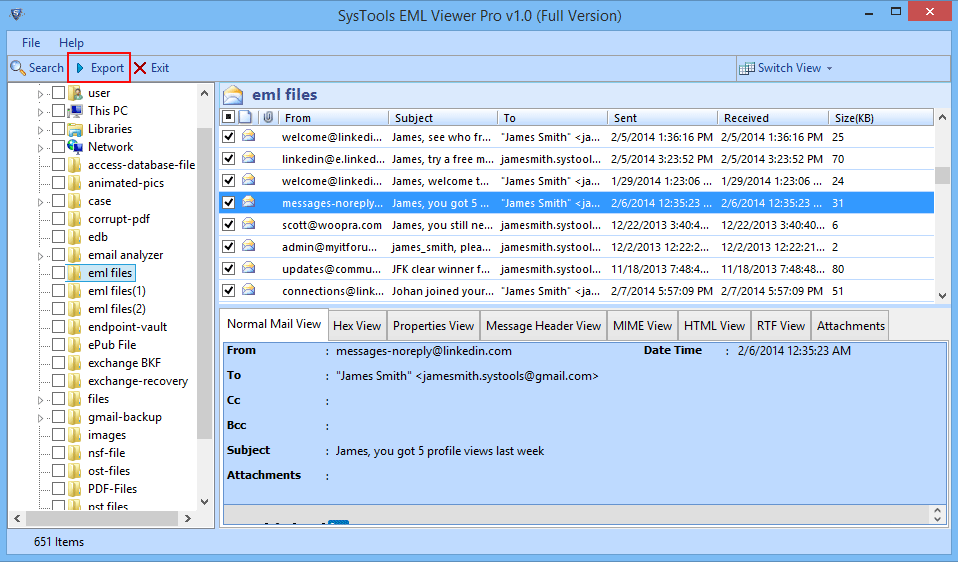
Task: Click the page icon column header
Action: coord(246,117)
